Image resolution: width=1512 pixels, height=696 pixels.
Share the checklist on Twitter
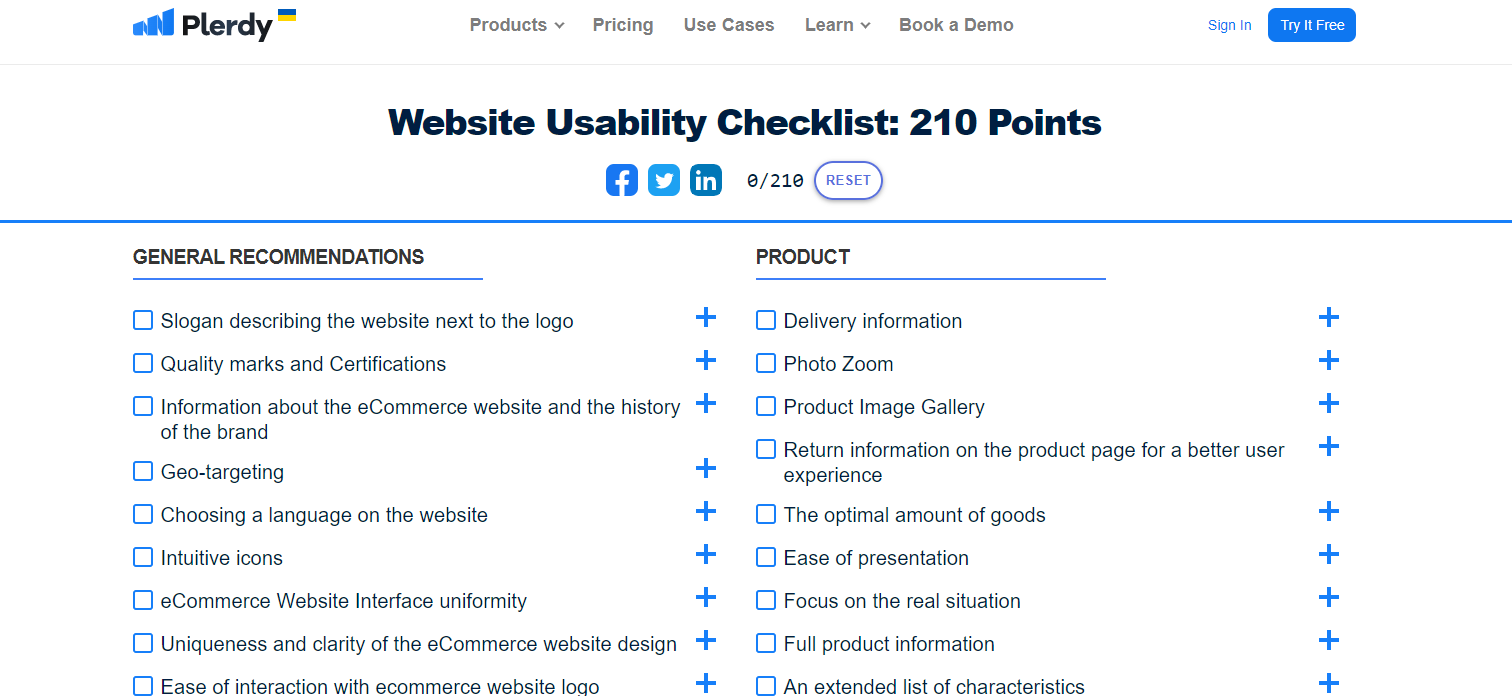(x=663, y=180)
